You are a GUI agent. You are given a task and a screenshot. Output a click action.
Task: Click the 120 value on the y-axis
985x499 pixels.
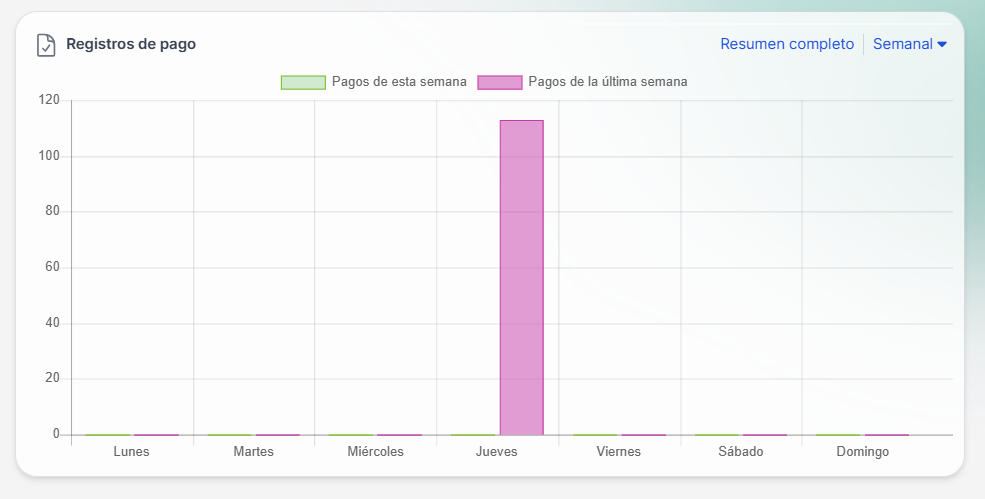click(x=49, y=100)
